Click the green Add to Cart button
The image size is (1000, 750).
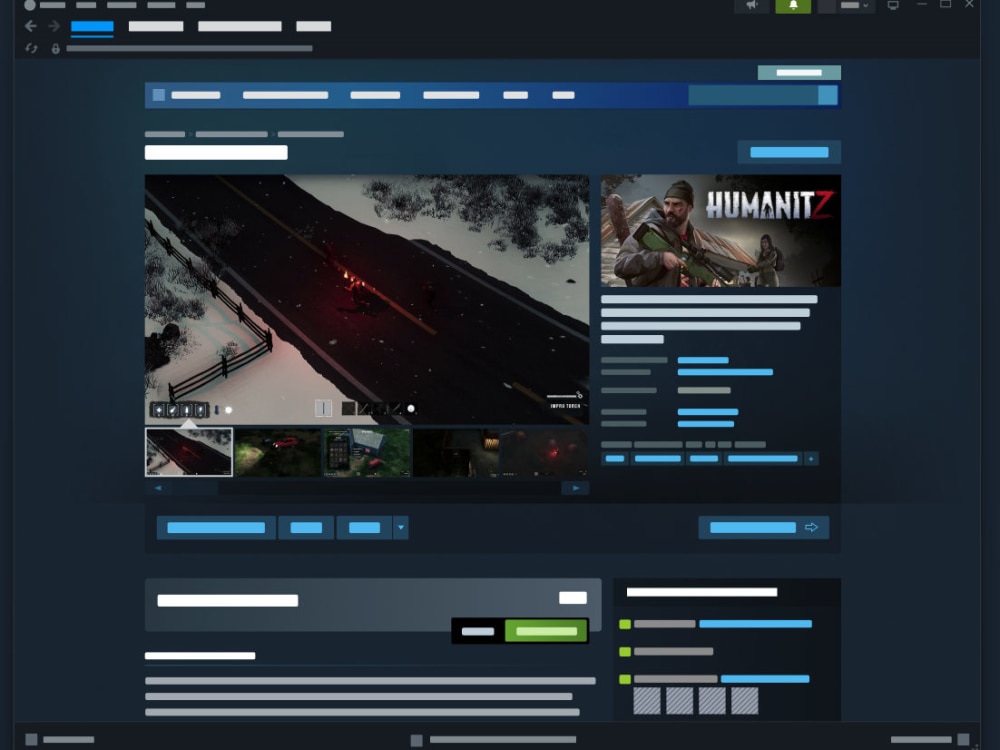coord(546,631)
